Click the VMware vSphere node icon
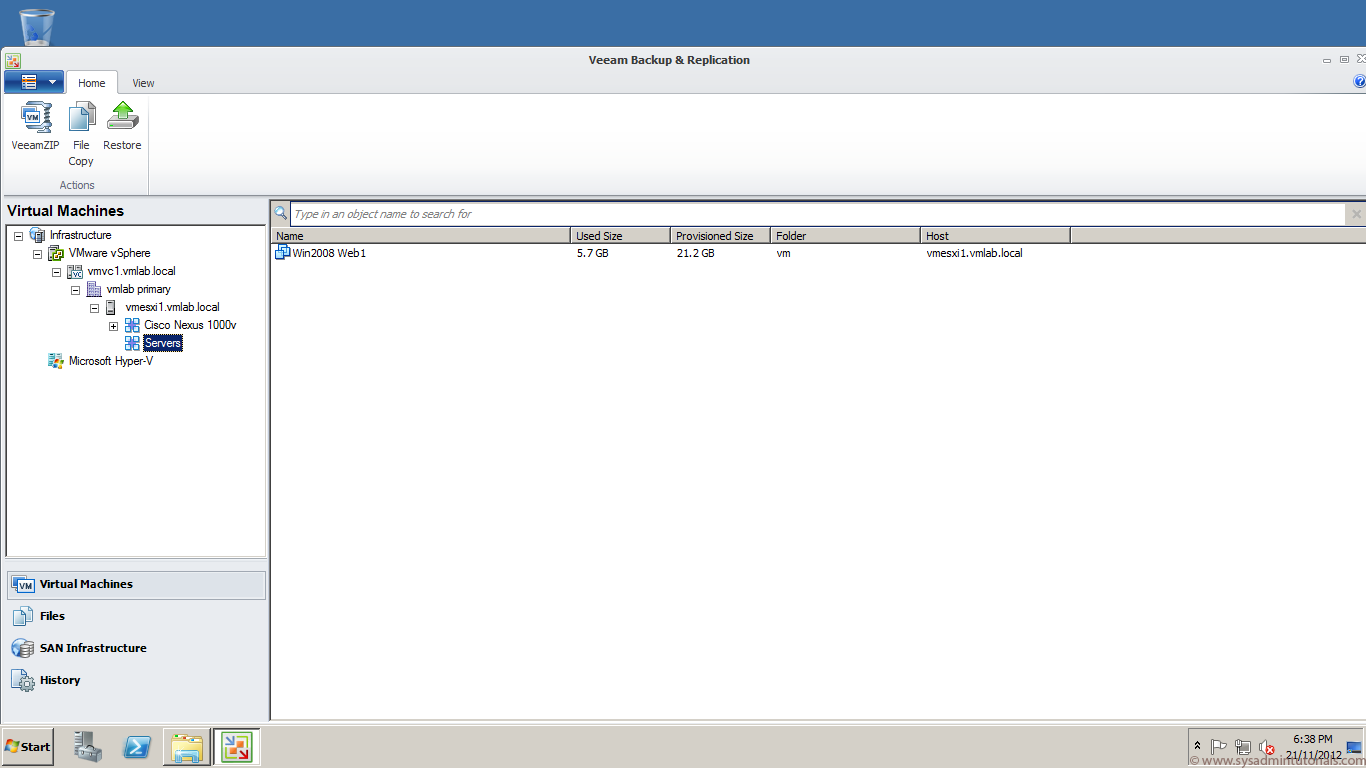1366x768 pixels. [x=56, y=253]
